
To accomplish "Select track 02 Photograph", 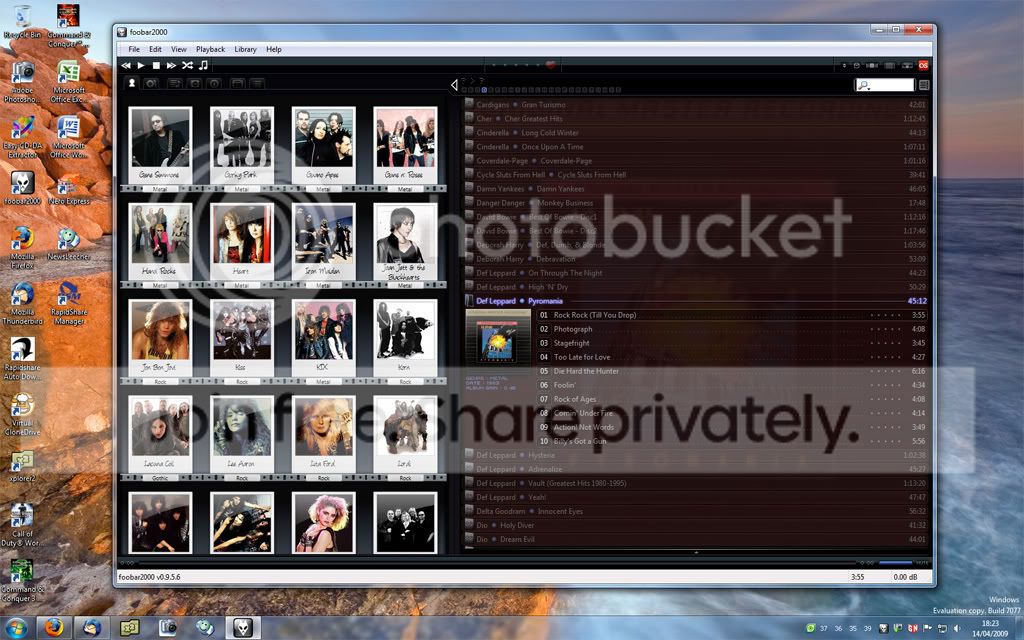I will coord(732,329).
